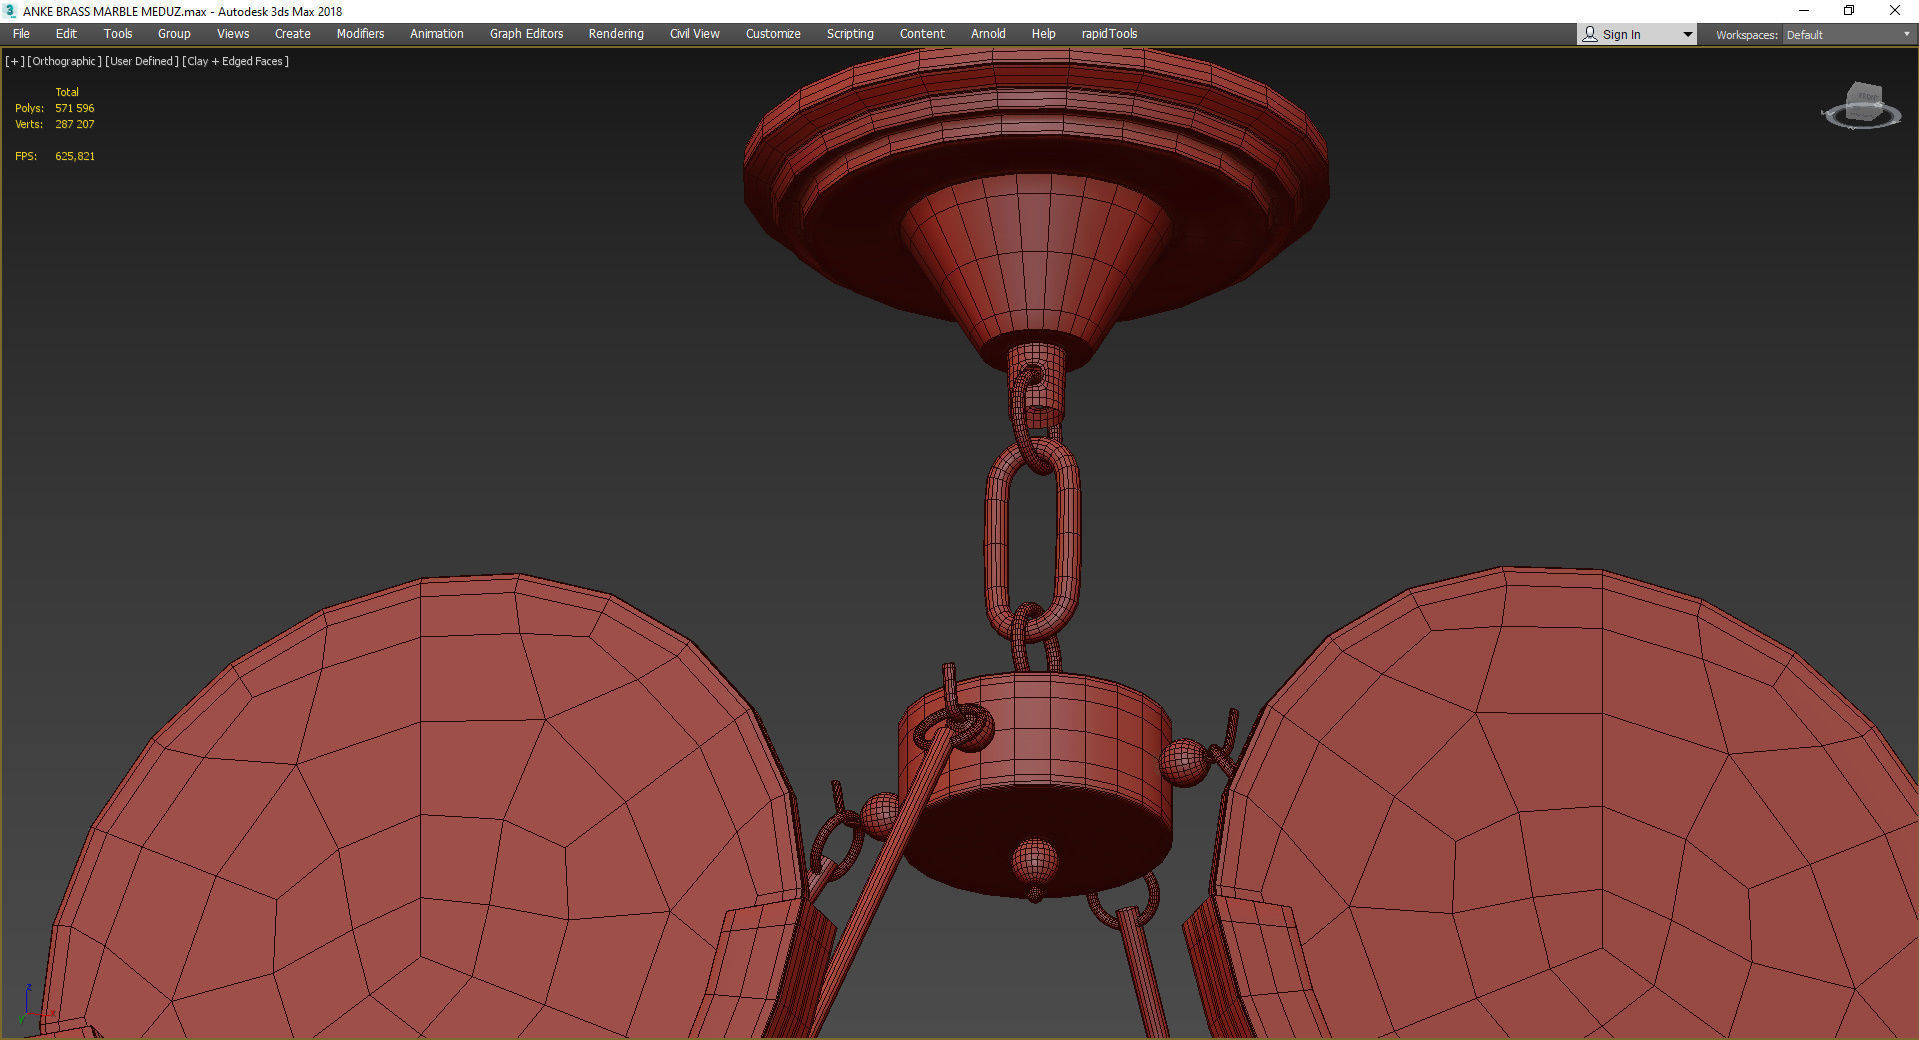Click the 3ds Max application icon

pyautogui.click(x=10, y=11)
